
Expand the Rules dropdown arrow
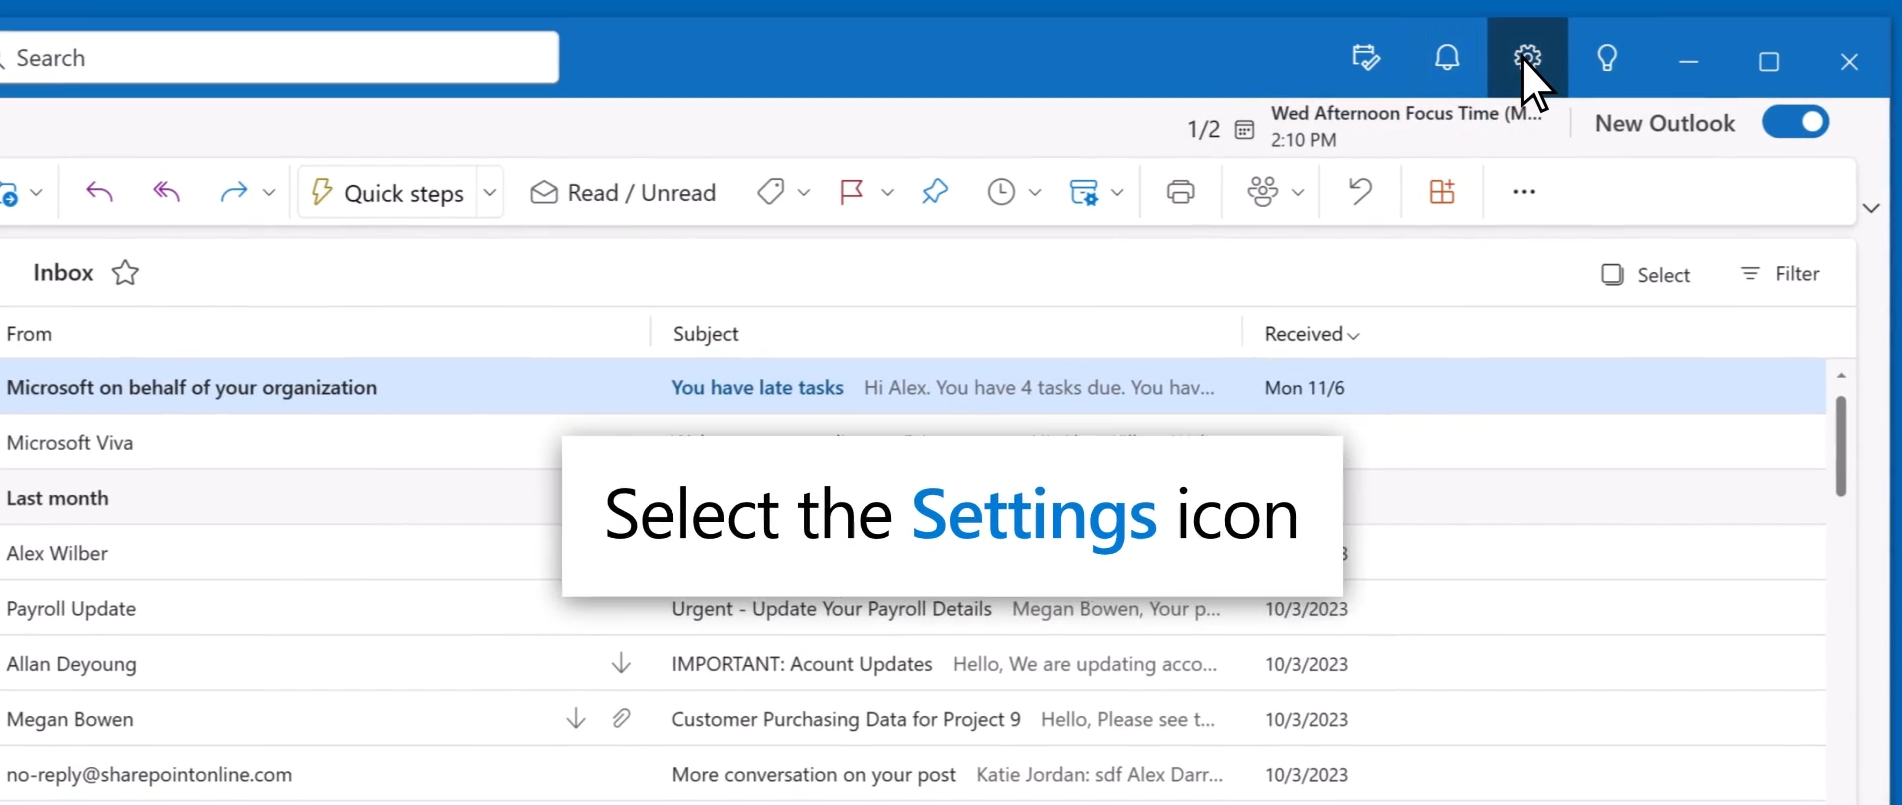pos(1117,192)
